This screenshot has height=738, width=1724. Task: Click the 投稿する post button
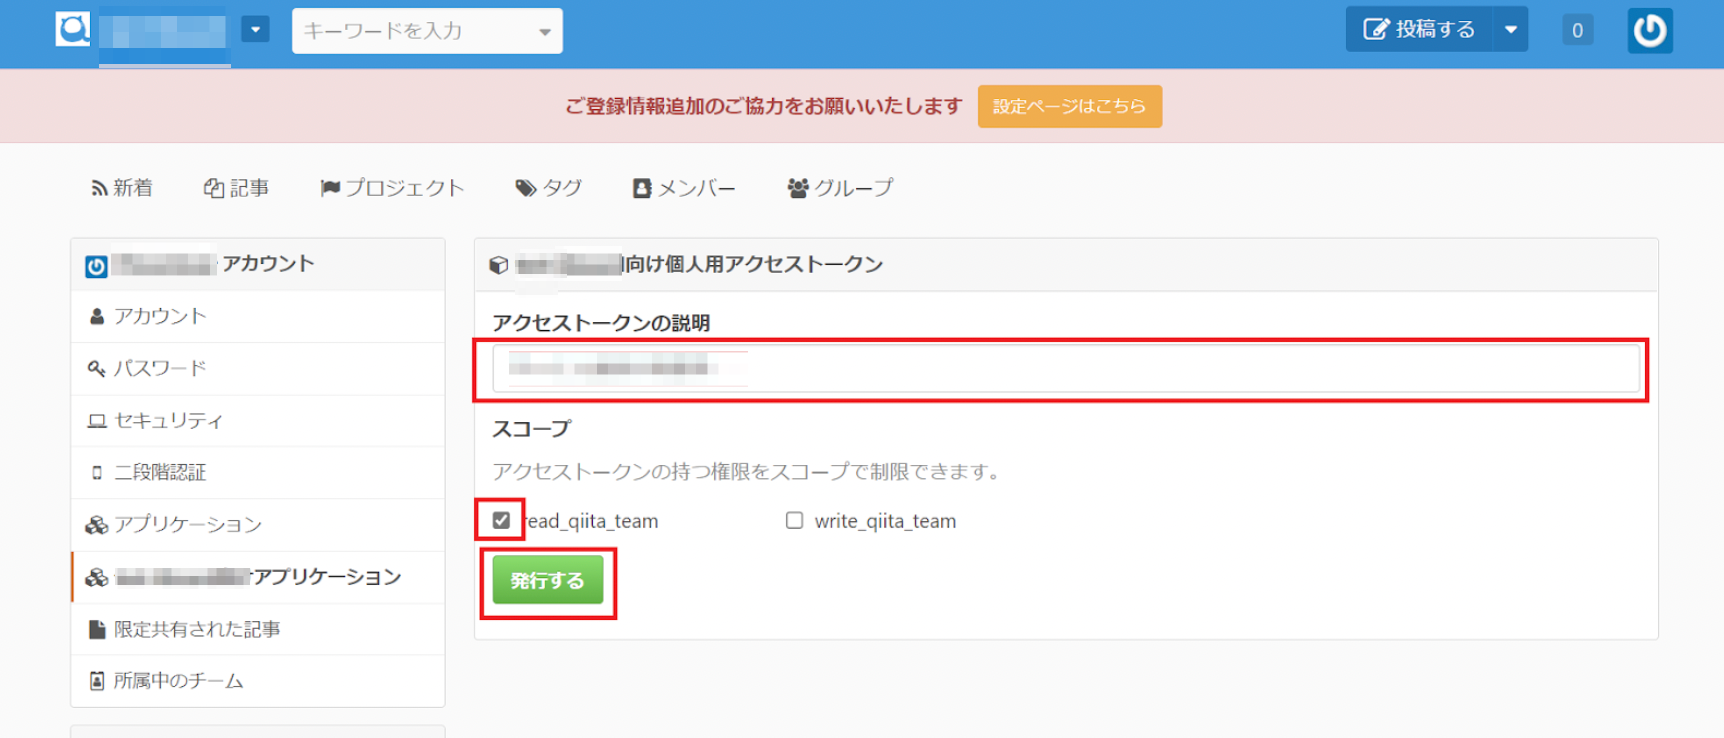coord(1419,30)
